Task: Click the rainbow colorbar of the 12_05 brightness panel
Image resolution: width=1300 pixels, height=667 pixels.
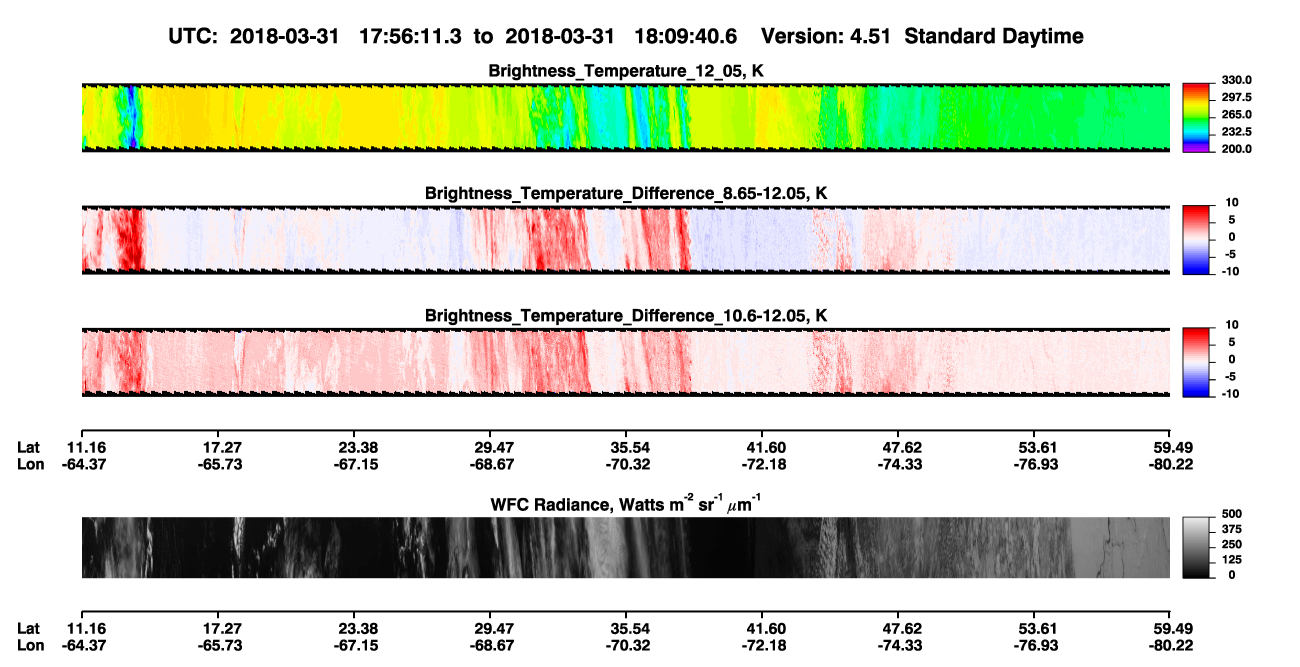Action: pos(1196,117)
